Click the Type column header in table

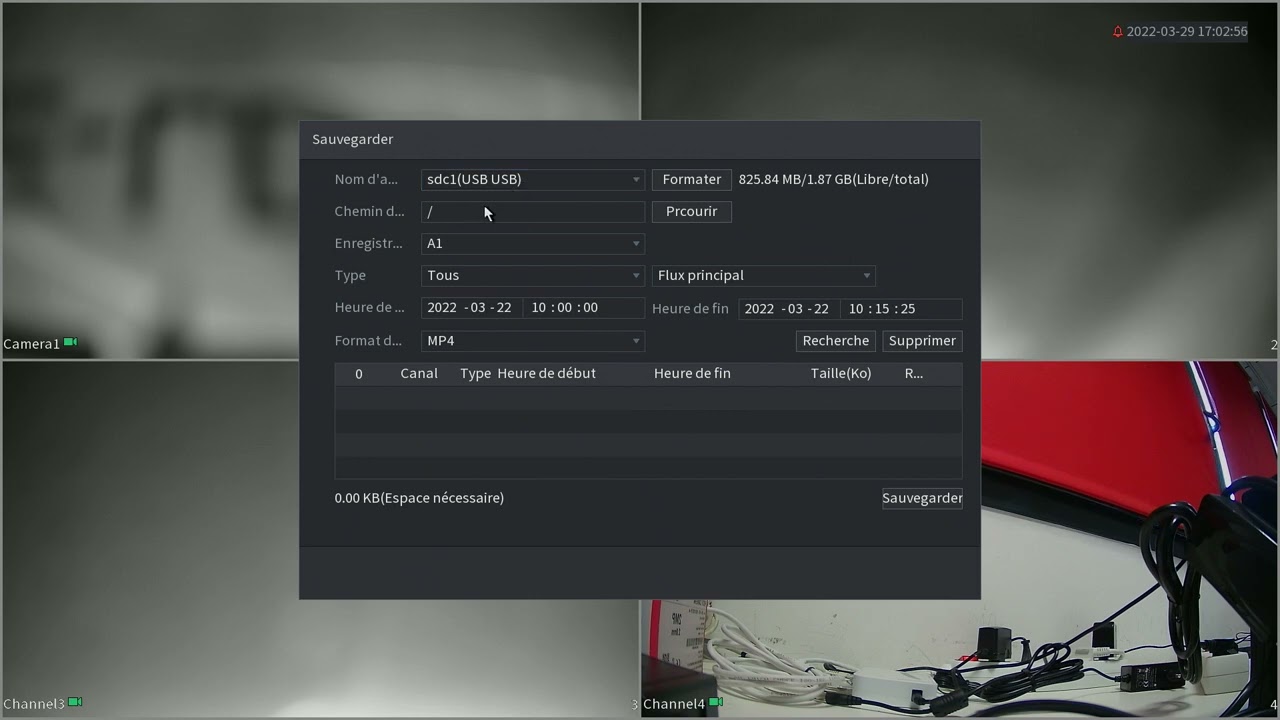475,373
